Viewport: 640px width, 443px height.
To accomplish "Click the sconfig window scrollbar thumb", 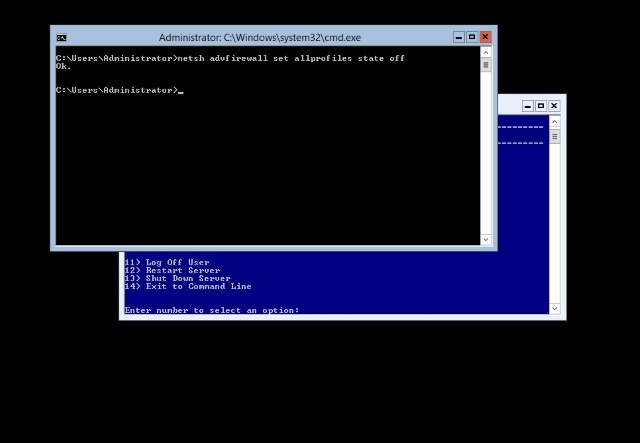I will pyautogui.click(x=554, y=136).
